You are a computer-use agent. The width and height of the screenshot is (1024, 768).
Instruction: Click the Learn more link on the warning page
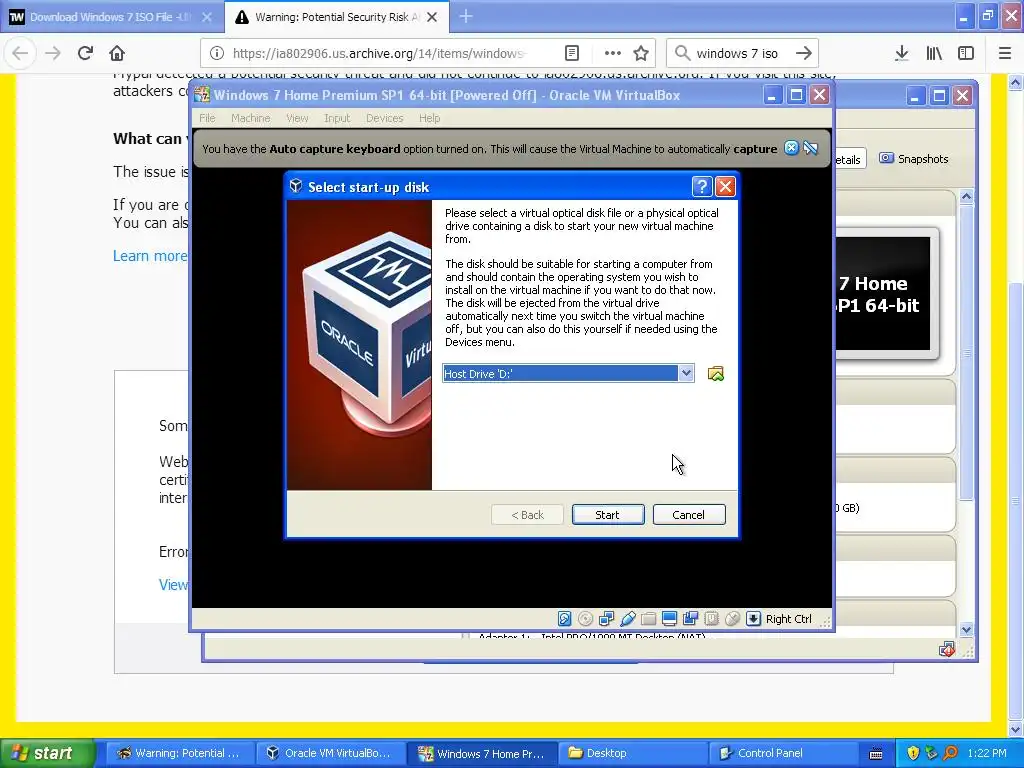[150, 255]
